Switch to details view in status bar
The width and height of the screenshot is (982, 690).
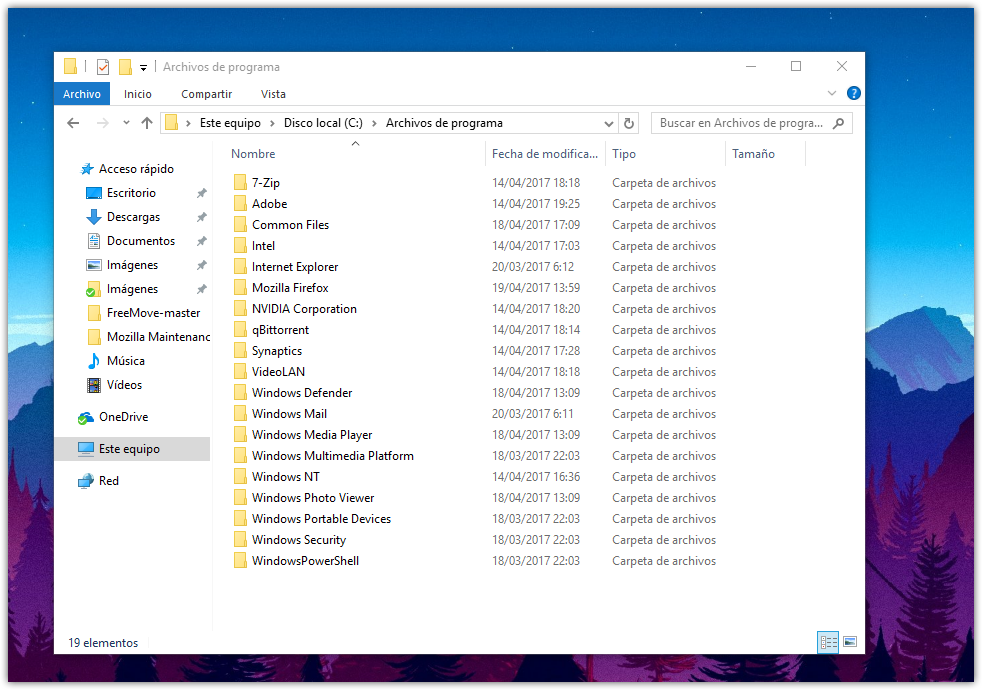coord(828,642)
